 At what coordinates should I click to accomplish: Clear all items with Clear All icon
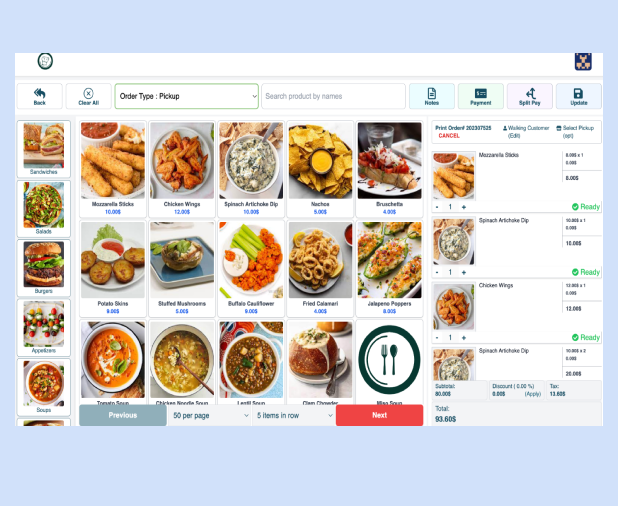tap(88, 96)
